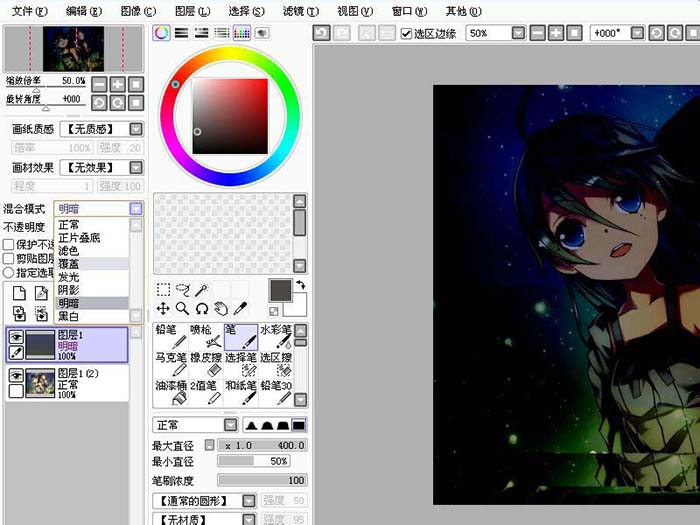Select the 喷枪 airbrush tool
The width and height of the screenshot is (700, 525).
tap(206, 337)
